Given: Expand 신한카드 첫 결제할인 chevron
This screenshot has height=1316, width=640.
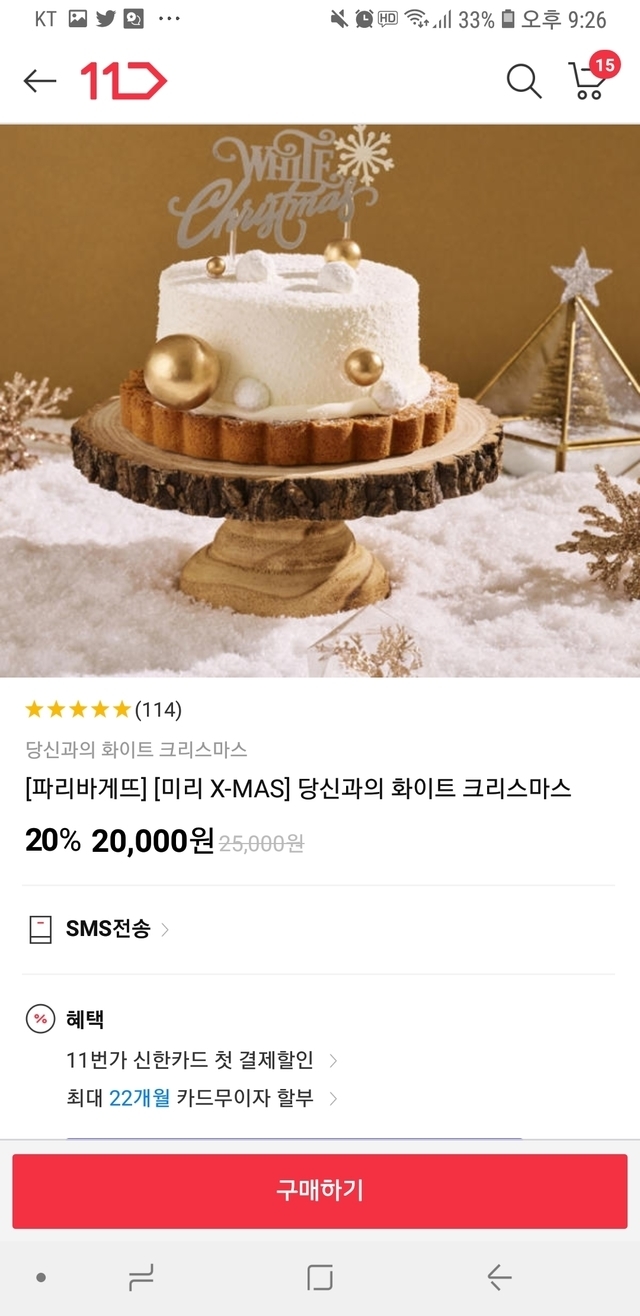Looking at the screenshot, I should tap(333, 1060).
